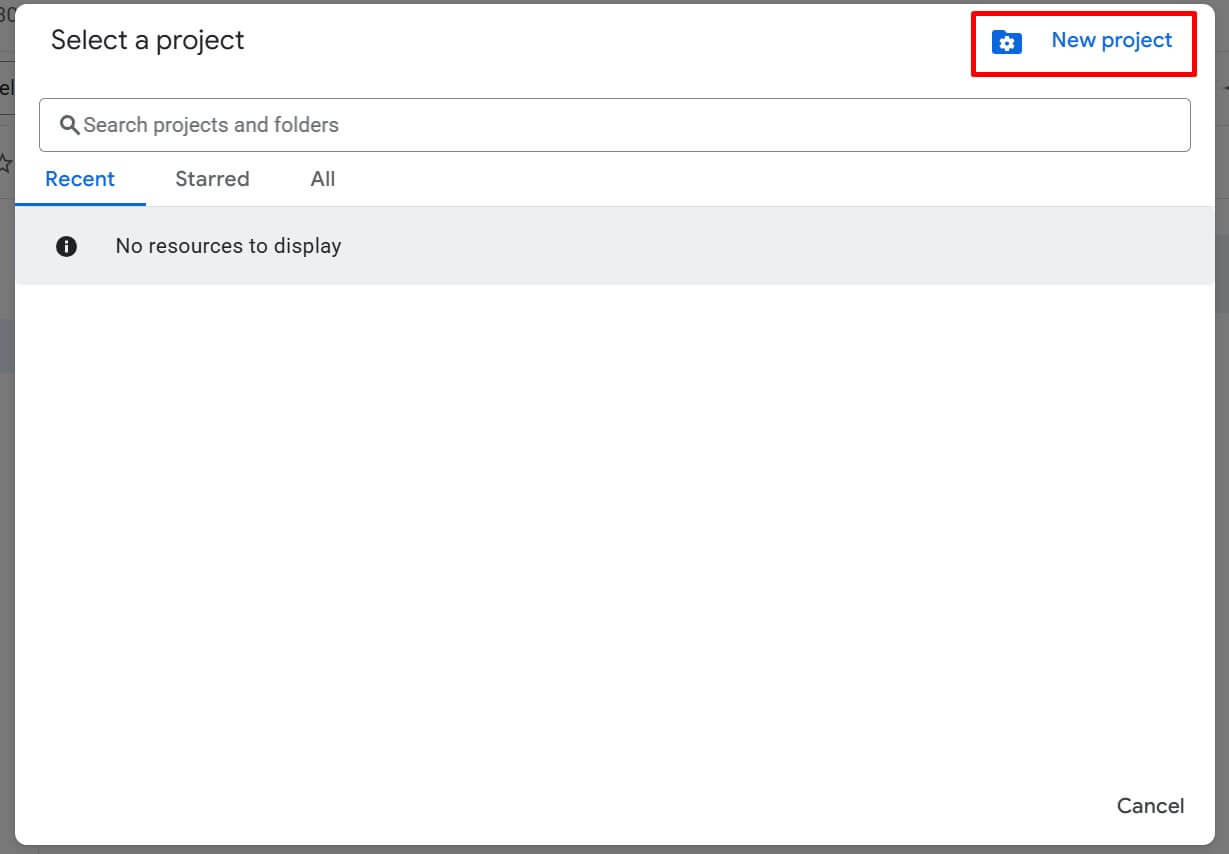This screenshot has height=854, width=1229.
Task: Click the dimmed backdrop right of the dialog
Action: pos(1222,450)
